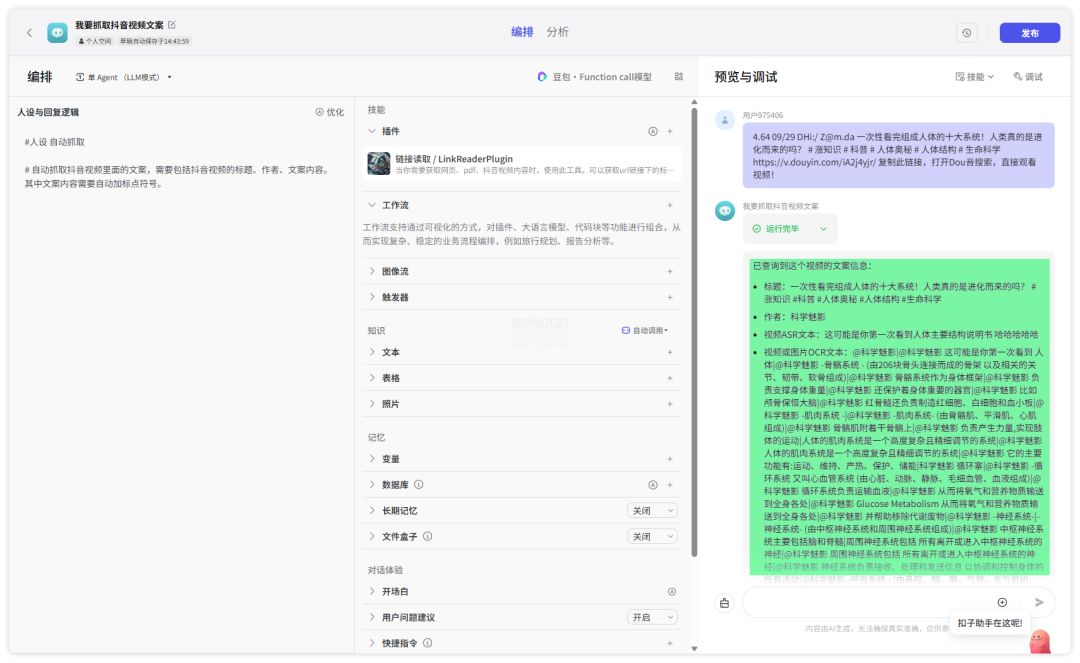This screenshot has height=663, width=1080.
Task: Switch to the 分析 tab
Action: click(x=557, y=32)
